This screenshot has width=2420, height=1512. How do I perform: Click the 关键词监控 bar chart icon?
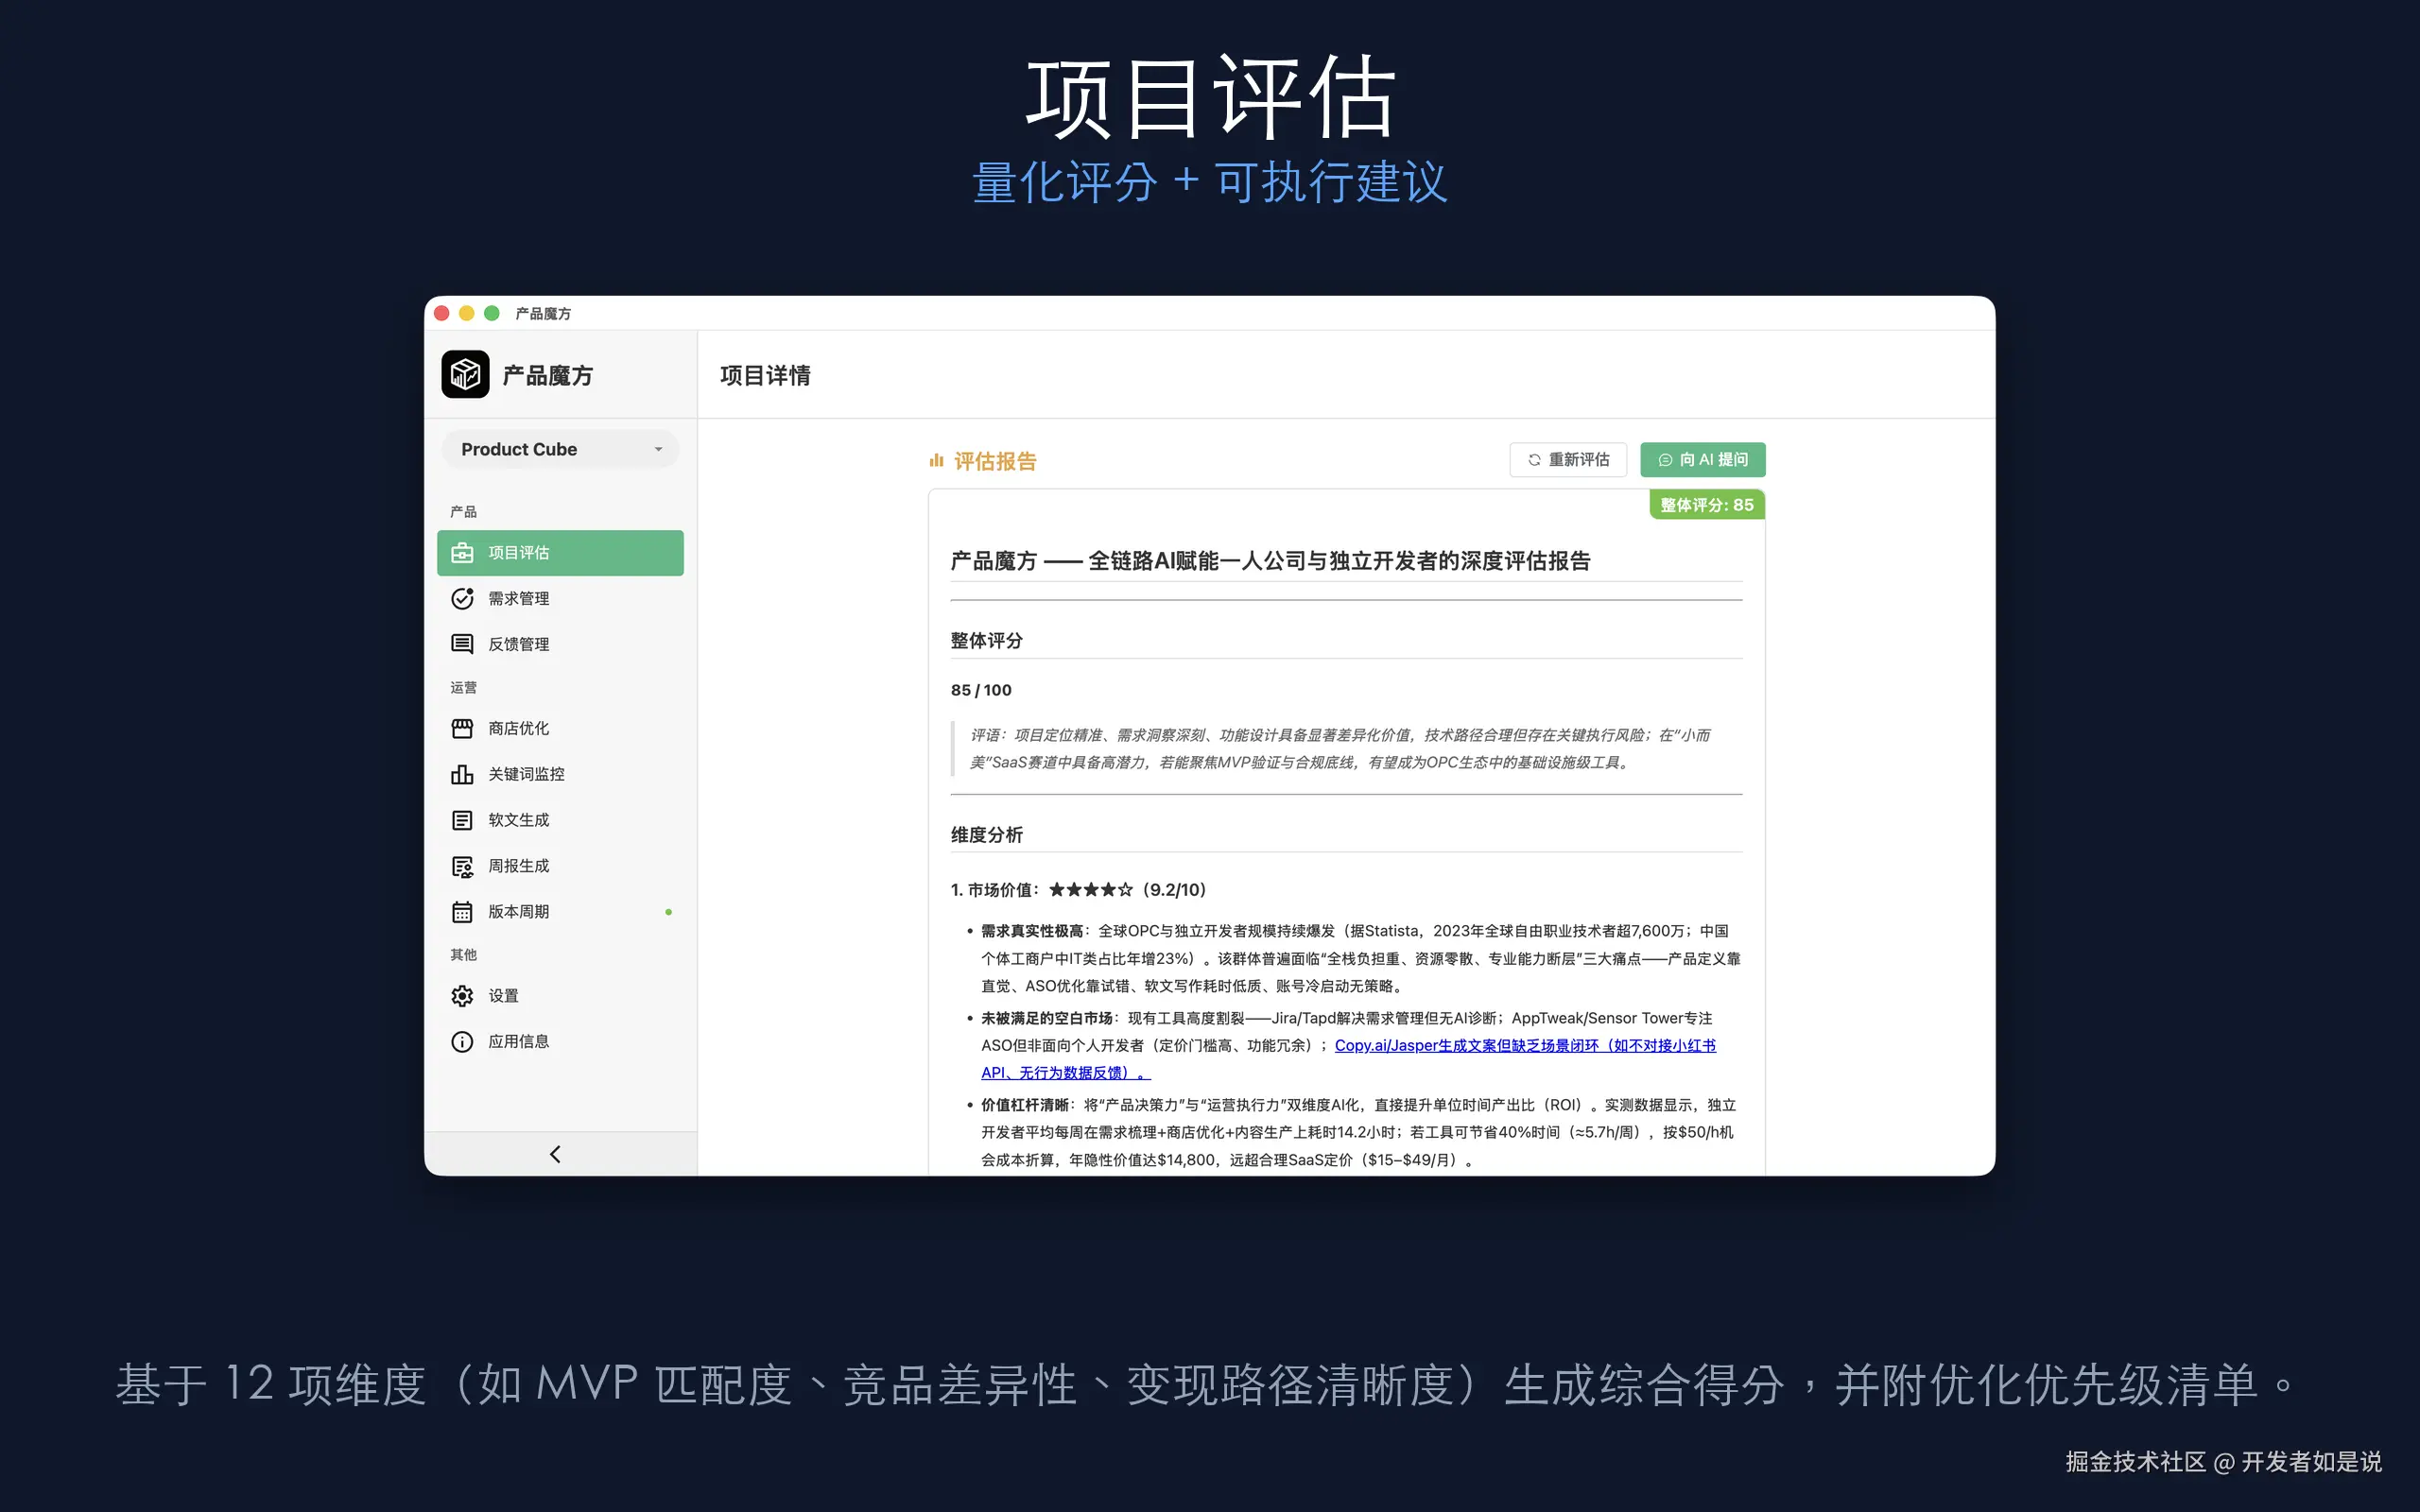point(462,774)
